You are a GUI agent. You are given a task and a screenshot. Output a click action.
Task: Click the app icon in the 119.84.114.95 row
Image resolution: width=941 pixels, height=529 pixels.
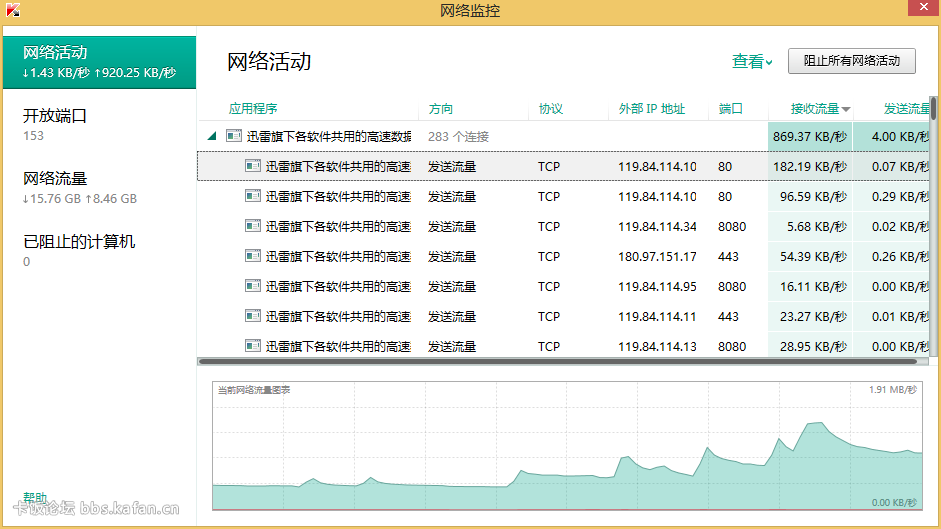253,286
